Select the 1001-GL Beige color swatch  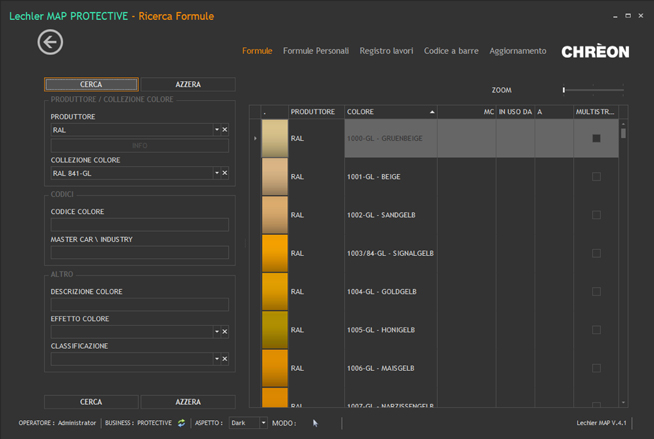(274, 176)
